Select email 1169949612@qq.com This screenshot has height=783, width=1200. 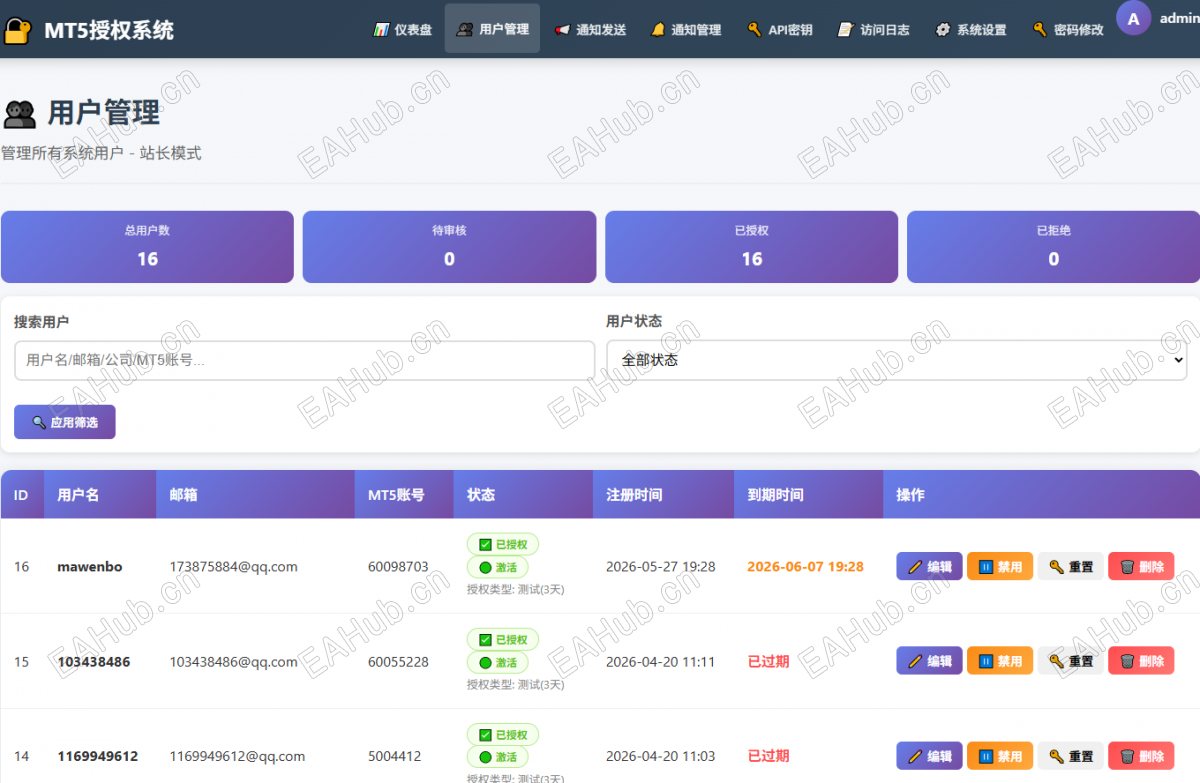tap(237, 756)
